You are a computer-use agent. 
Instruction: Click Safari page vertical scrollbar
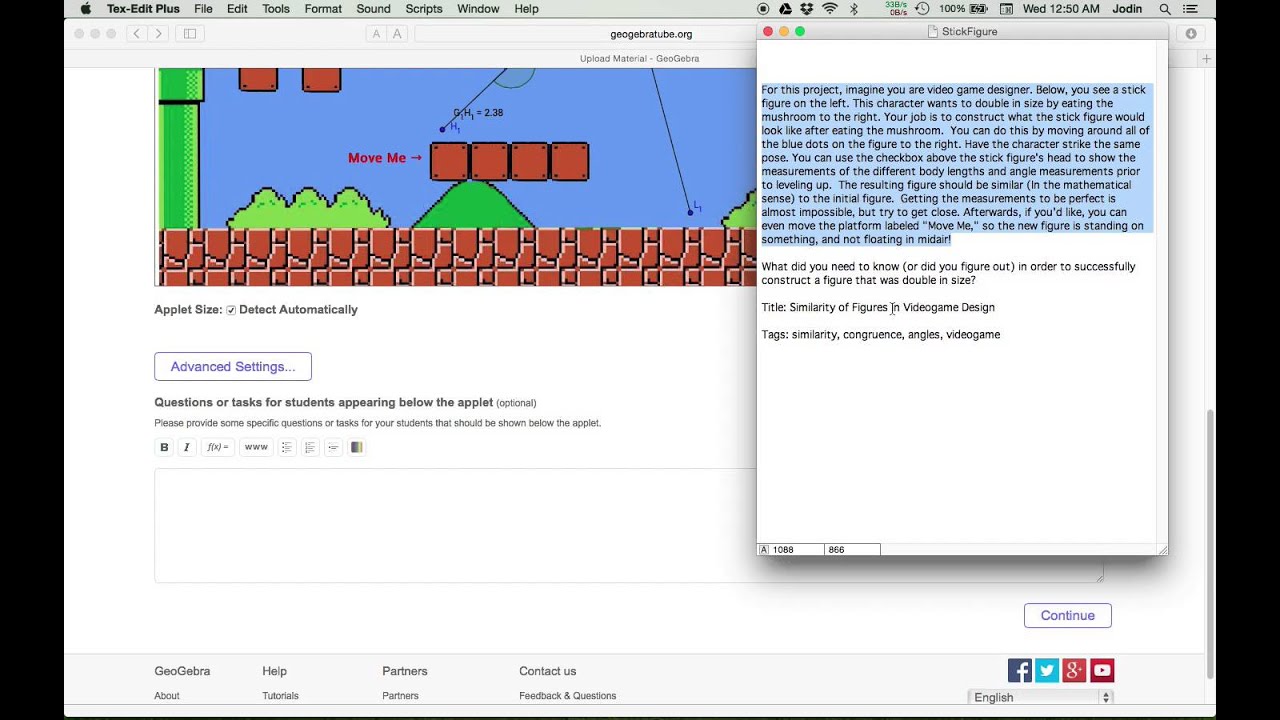pos(1210,544)
